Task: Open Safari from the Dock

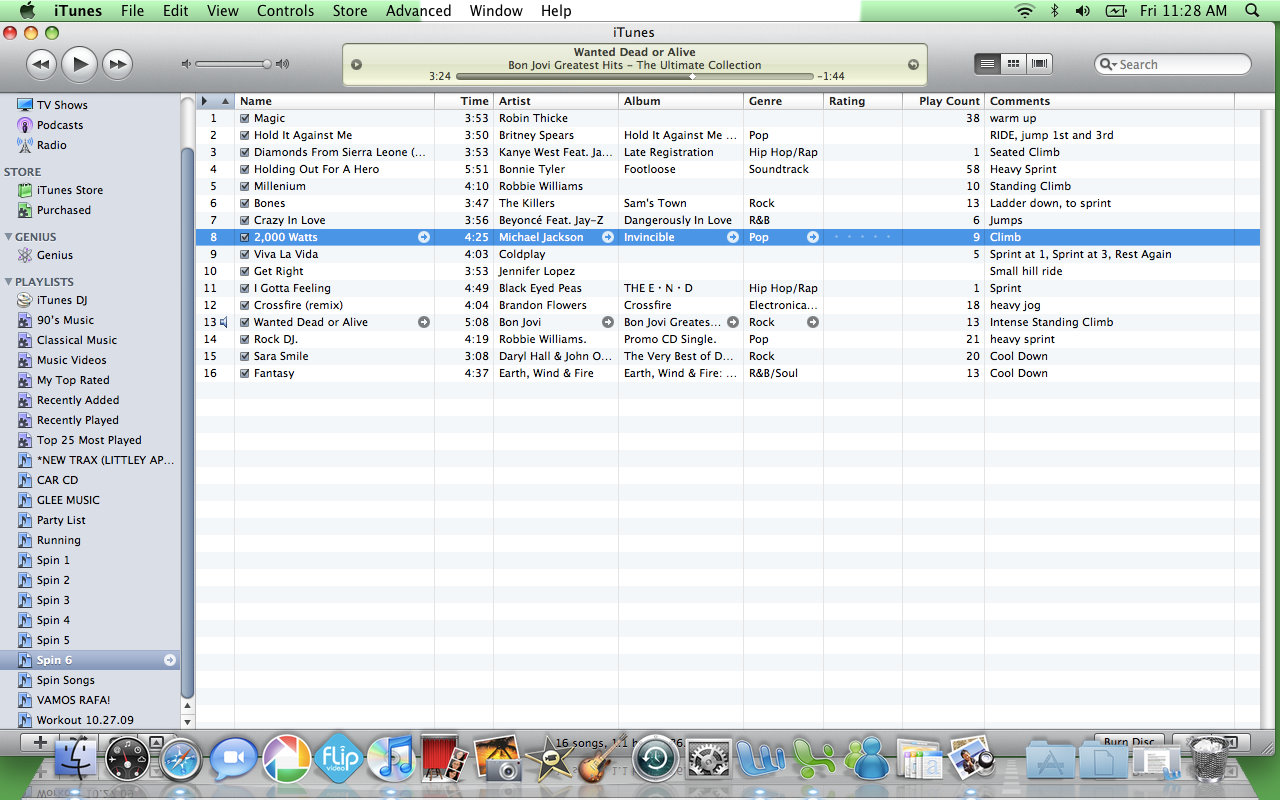Action: pyautogui.click(x=181, y=758)
